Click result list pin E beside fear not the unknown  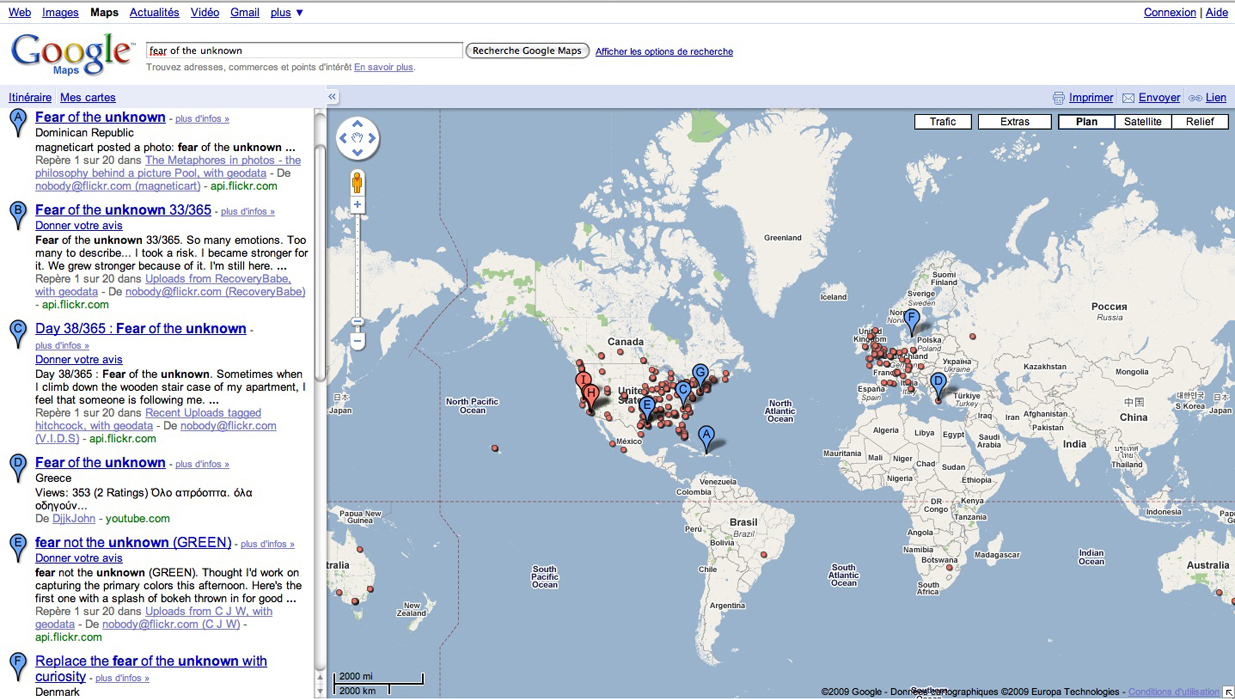[17, 548]
